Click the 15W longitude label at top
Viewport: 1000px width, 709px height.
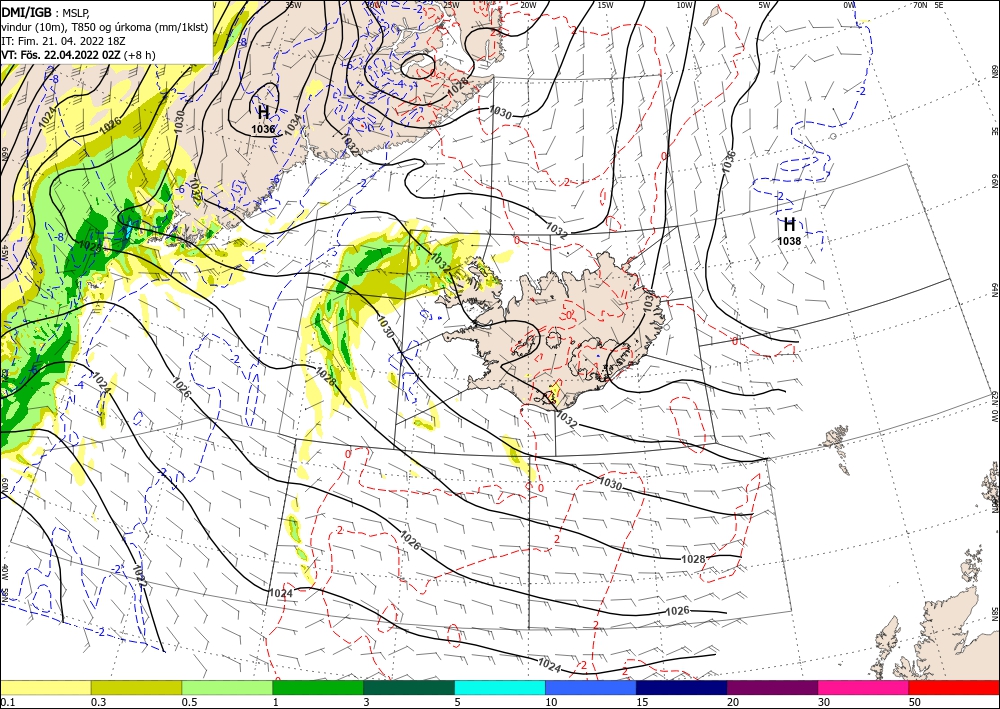(606, 5)
